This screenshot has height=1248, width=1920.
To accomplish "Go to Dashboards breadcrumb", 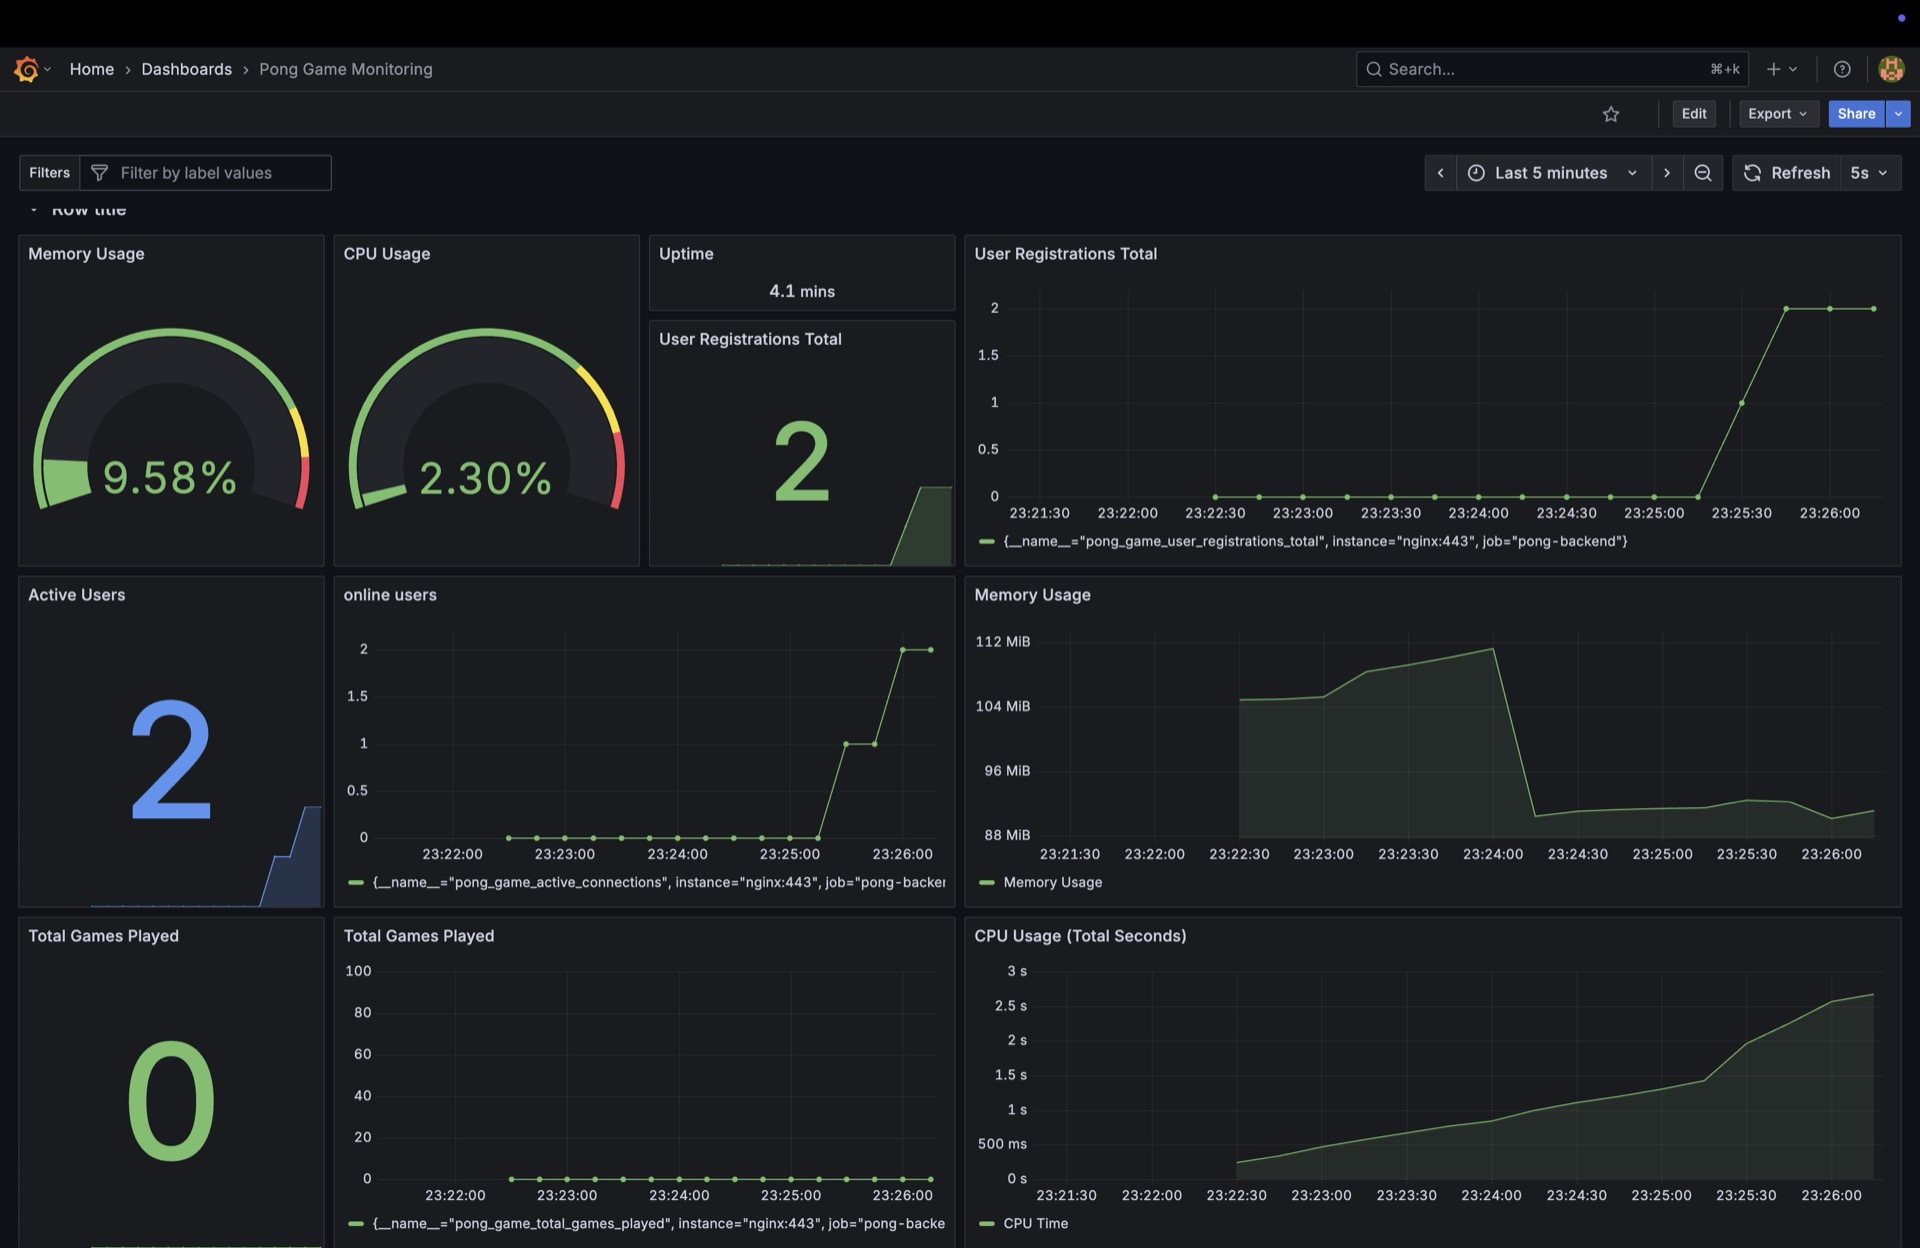I will (186, 69).
